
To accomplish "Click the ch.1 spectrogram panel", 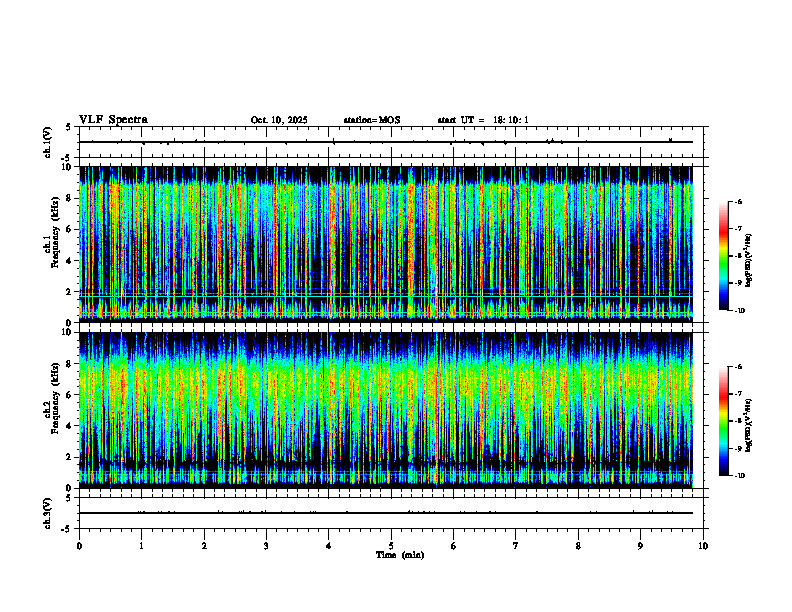I will click(x=386, y=244).
